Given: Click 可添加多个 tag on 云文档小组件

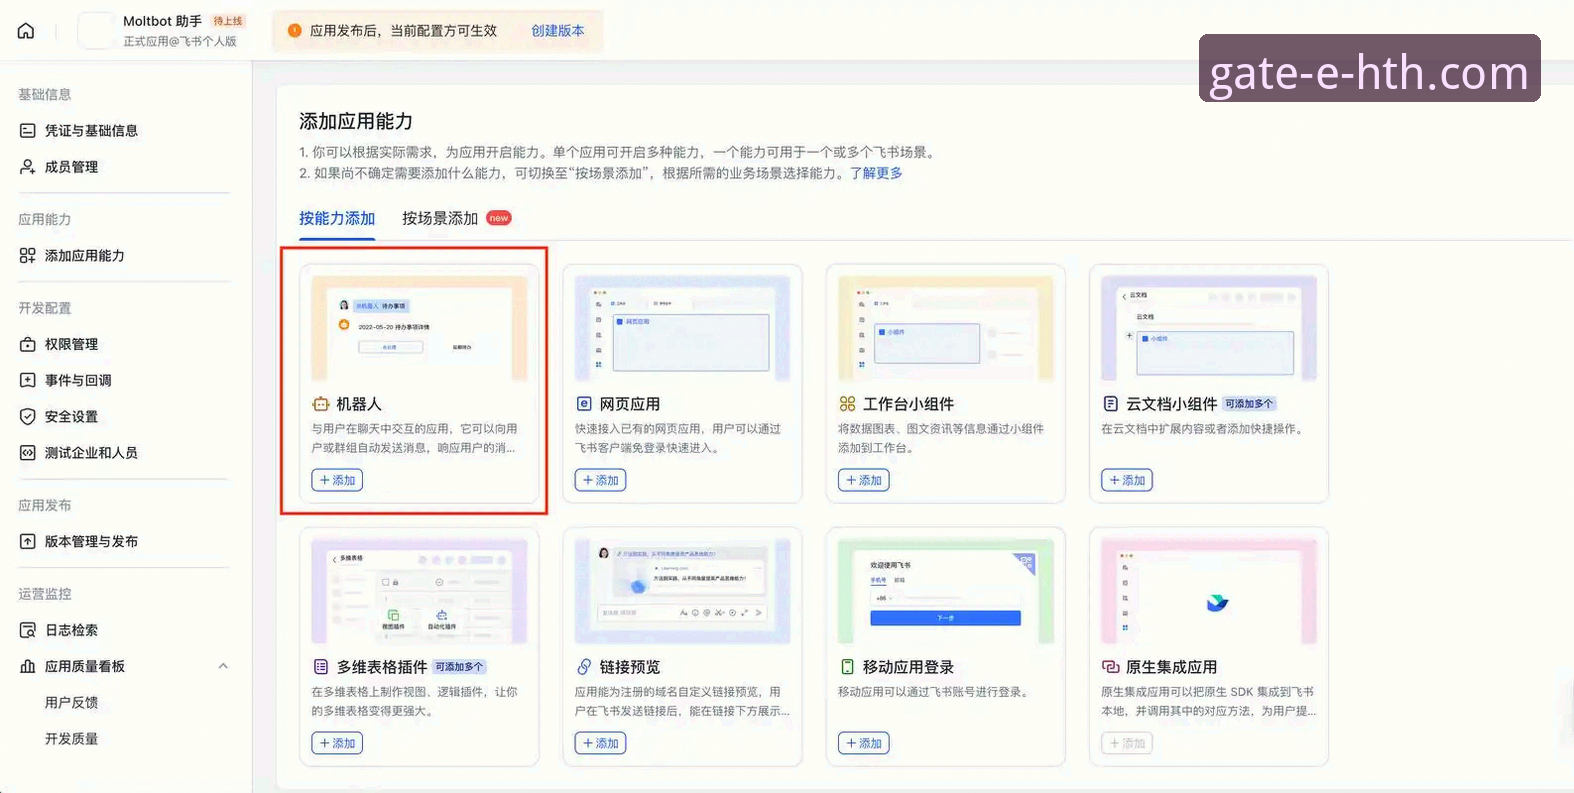Looking at the screenshot, I should (x=1250, y=404).
